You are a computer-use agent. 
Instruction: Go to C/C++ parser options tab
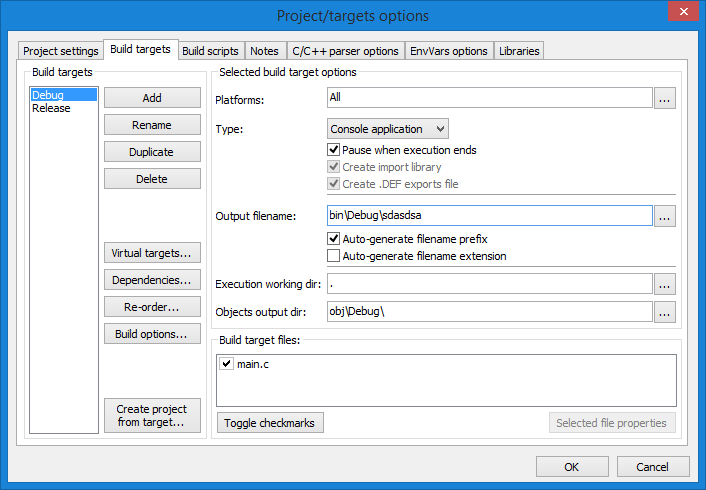coord(345,51)
